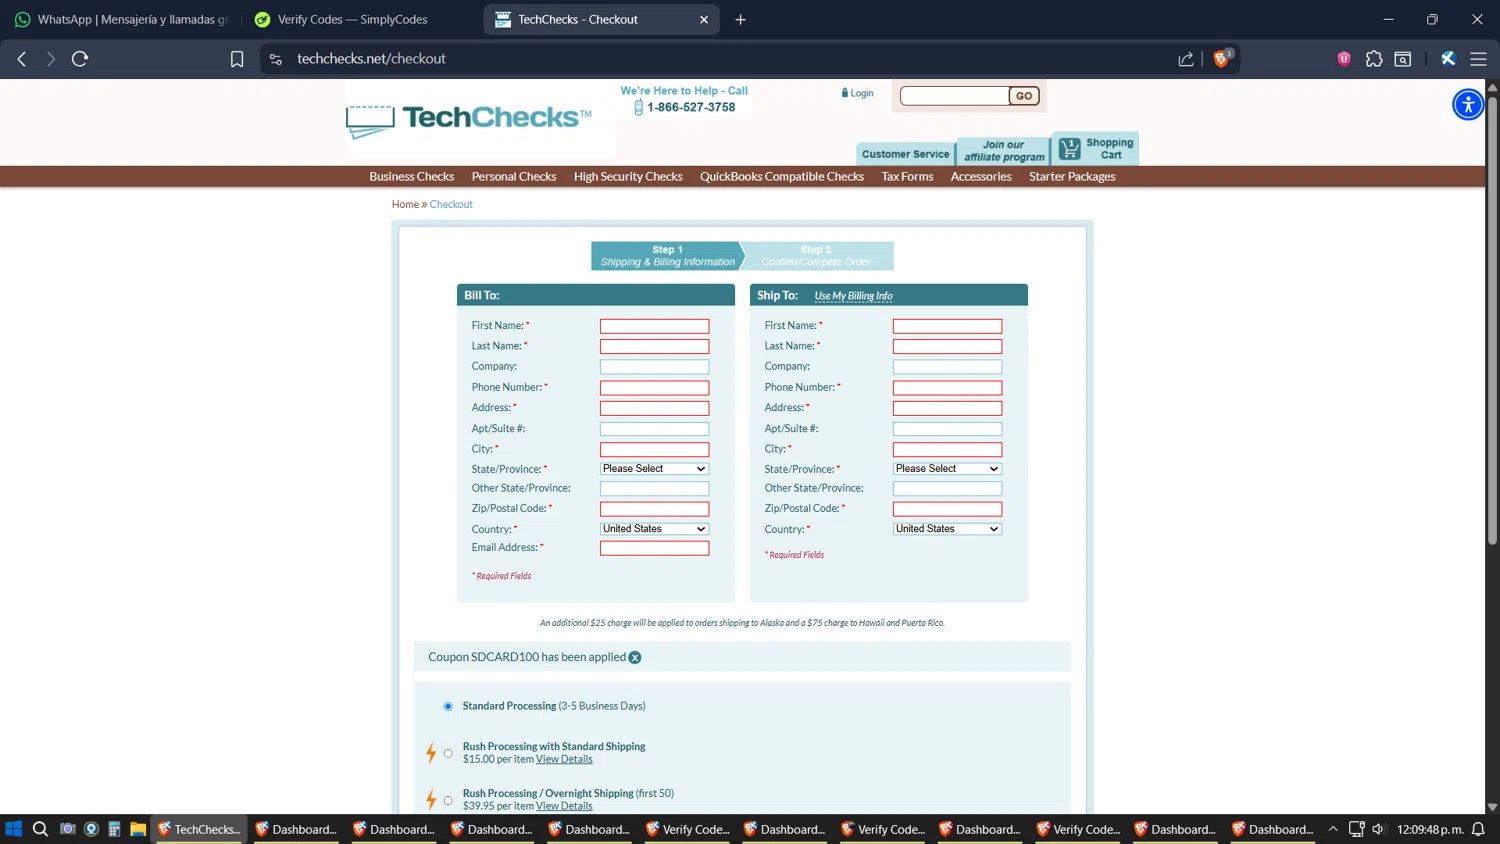This screenshot has height=844, width=1500.
Task: Click Bill To Email Address field
Action: tap(654, 548)
